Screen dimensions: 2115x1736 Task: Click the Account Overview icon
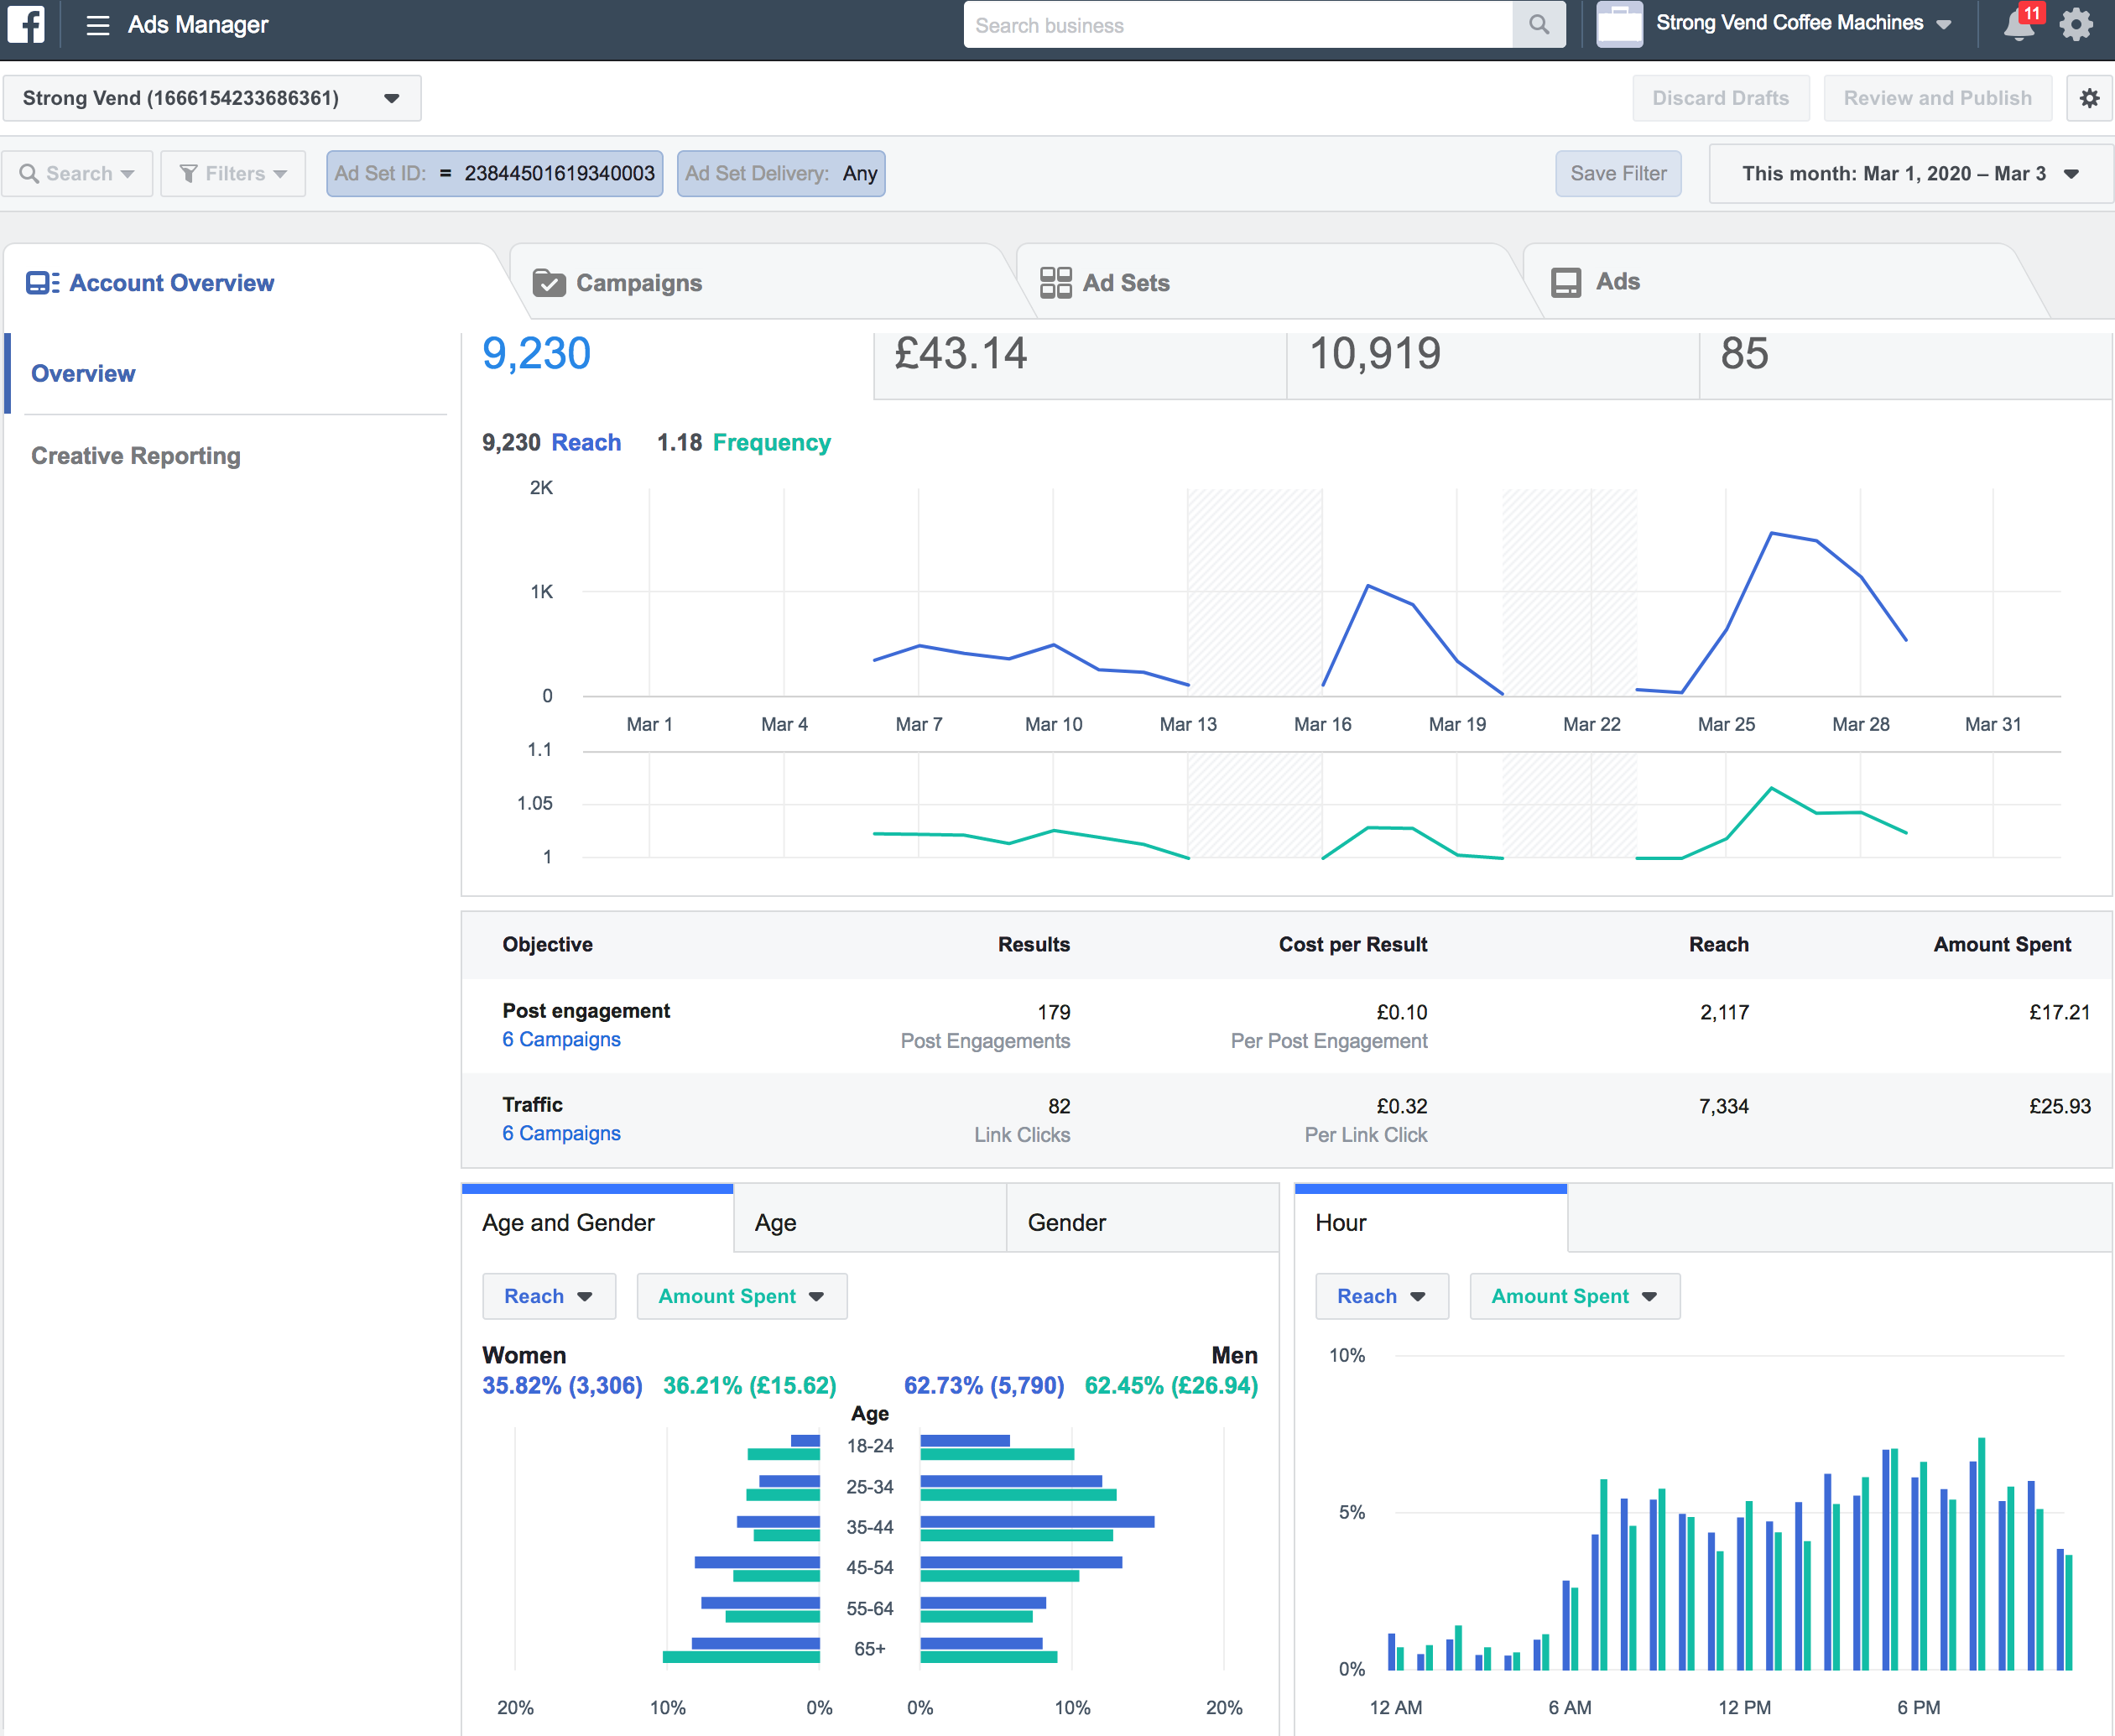(42, 283)
